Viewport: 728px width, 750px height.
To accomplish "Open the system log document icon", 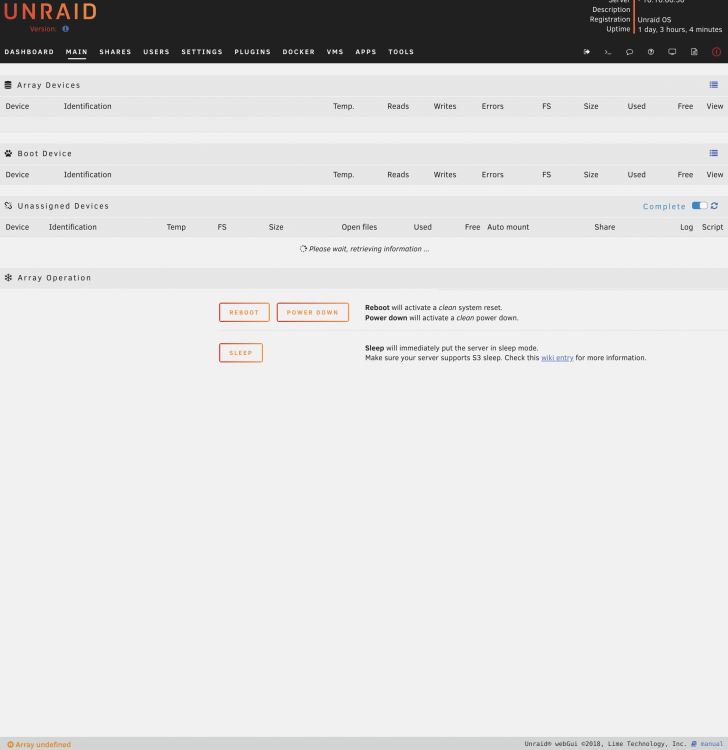I will (x=694, y=52).
